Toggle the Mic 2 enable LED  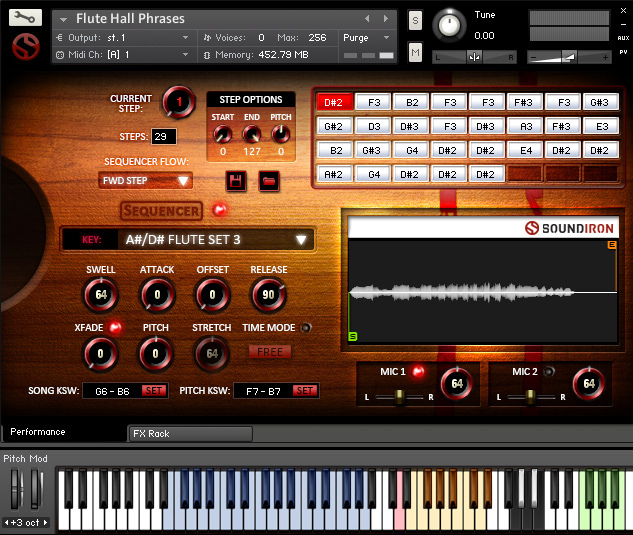pos(549,371)
